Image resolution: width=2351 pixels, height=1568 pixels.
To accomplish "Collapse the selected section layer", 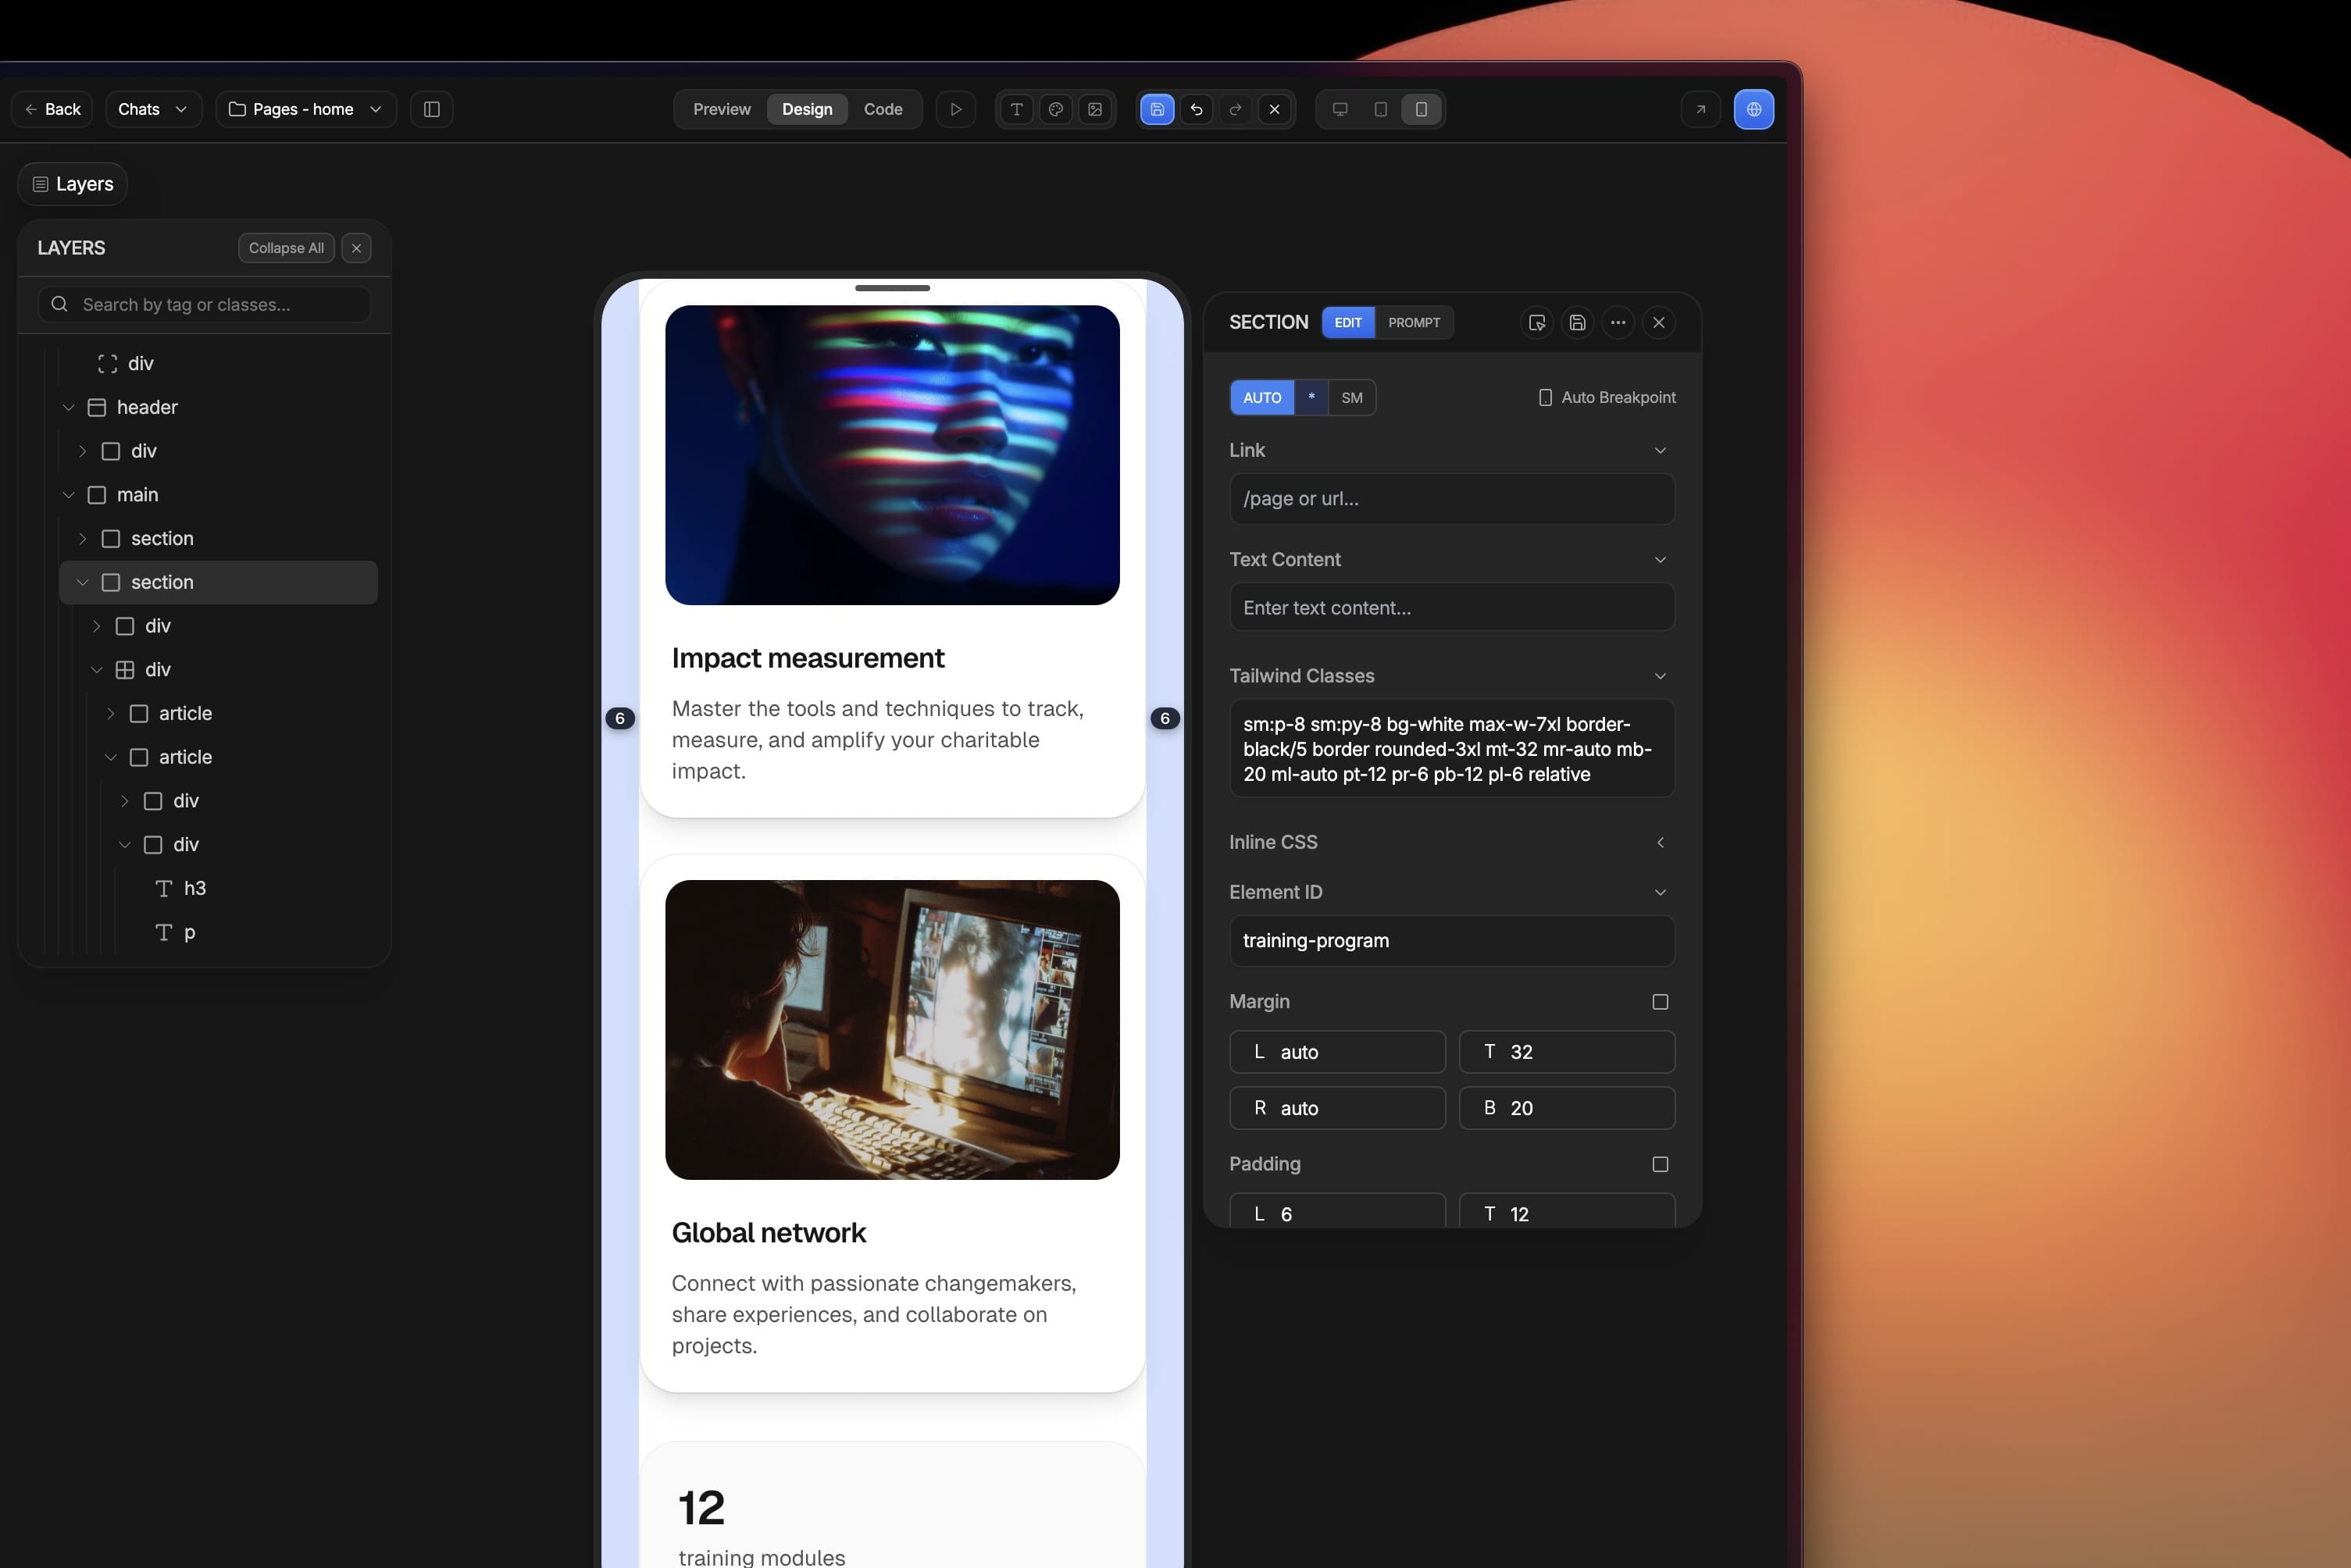I will (83, 582).
